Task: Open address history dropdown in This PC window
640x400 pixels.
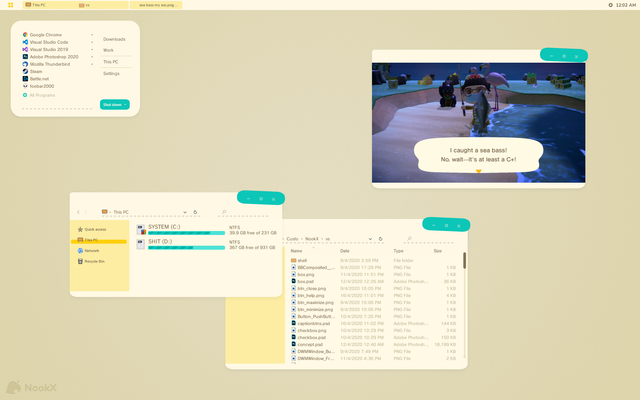Action: point(185,212)
